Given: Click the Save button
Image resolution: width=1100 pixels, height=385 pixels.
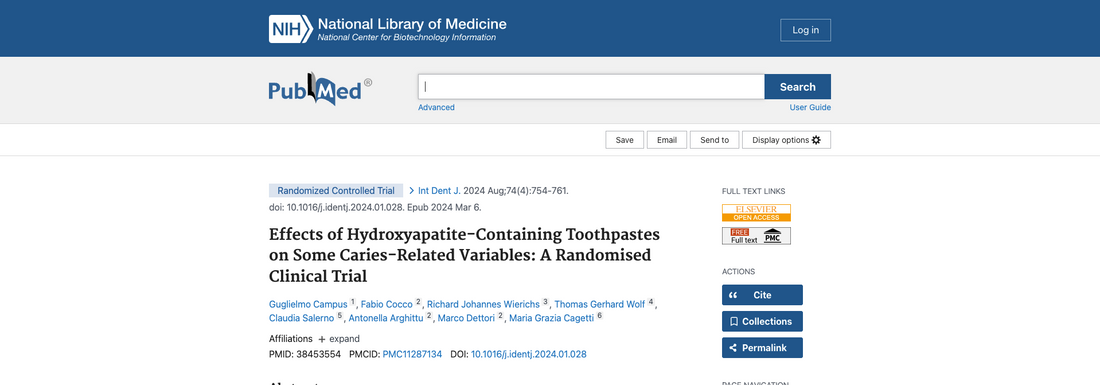Looking at the screenshot, I should pos(624,140).
